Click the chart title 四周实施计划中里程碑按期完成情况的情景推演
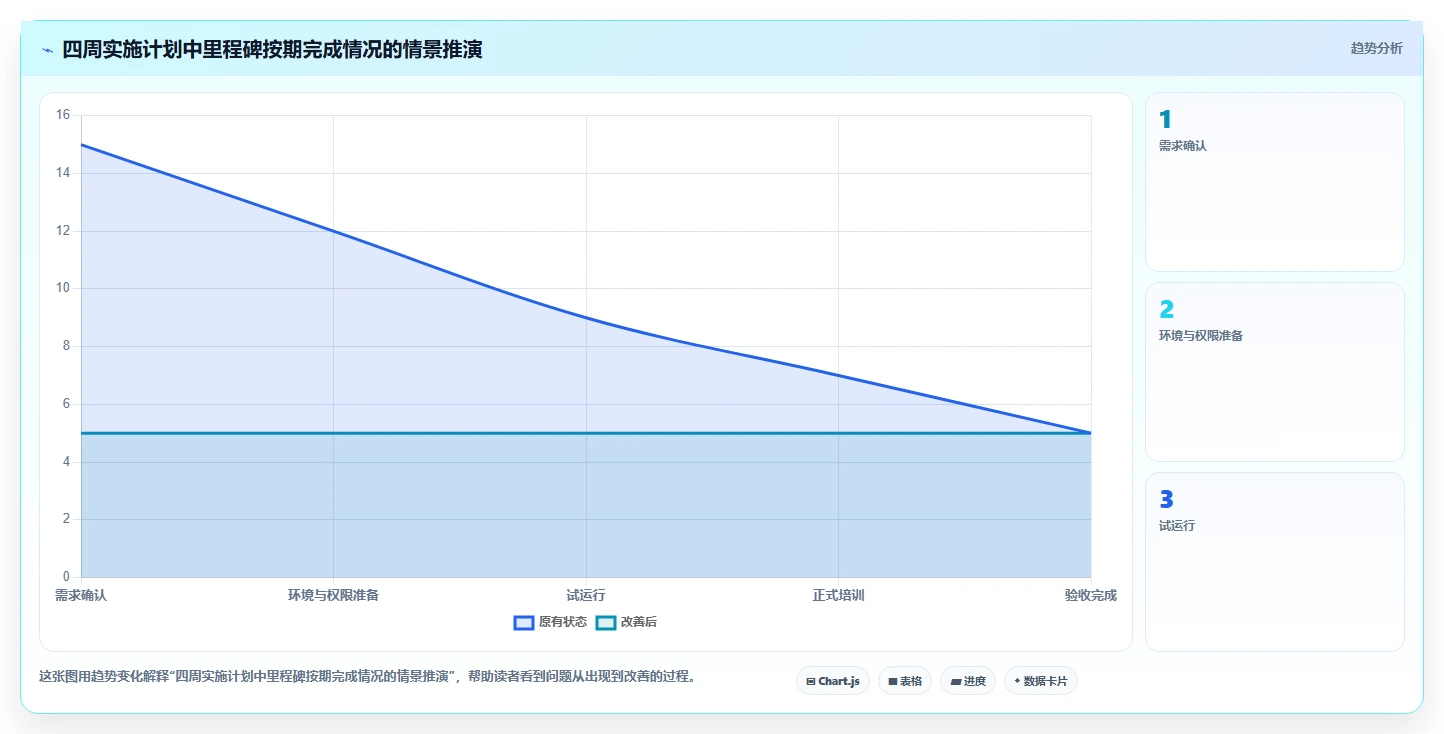The height and width of the screenshot is (734, 1444). [x=272, y=49]
